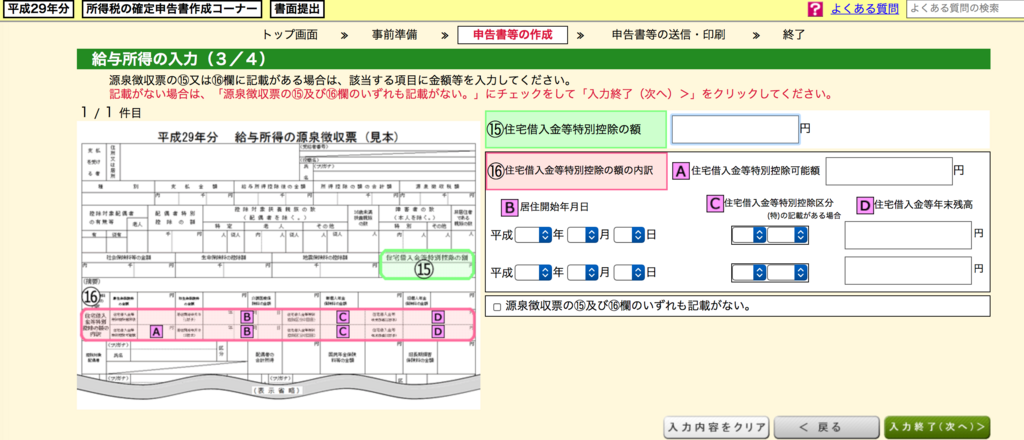The image size is (1024, 440).
Task: Click the D marker beside 住宅借入金等年末残高
Action: pos(865,206)
